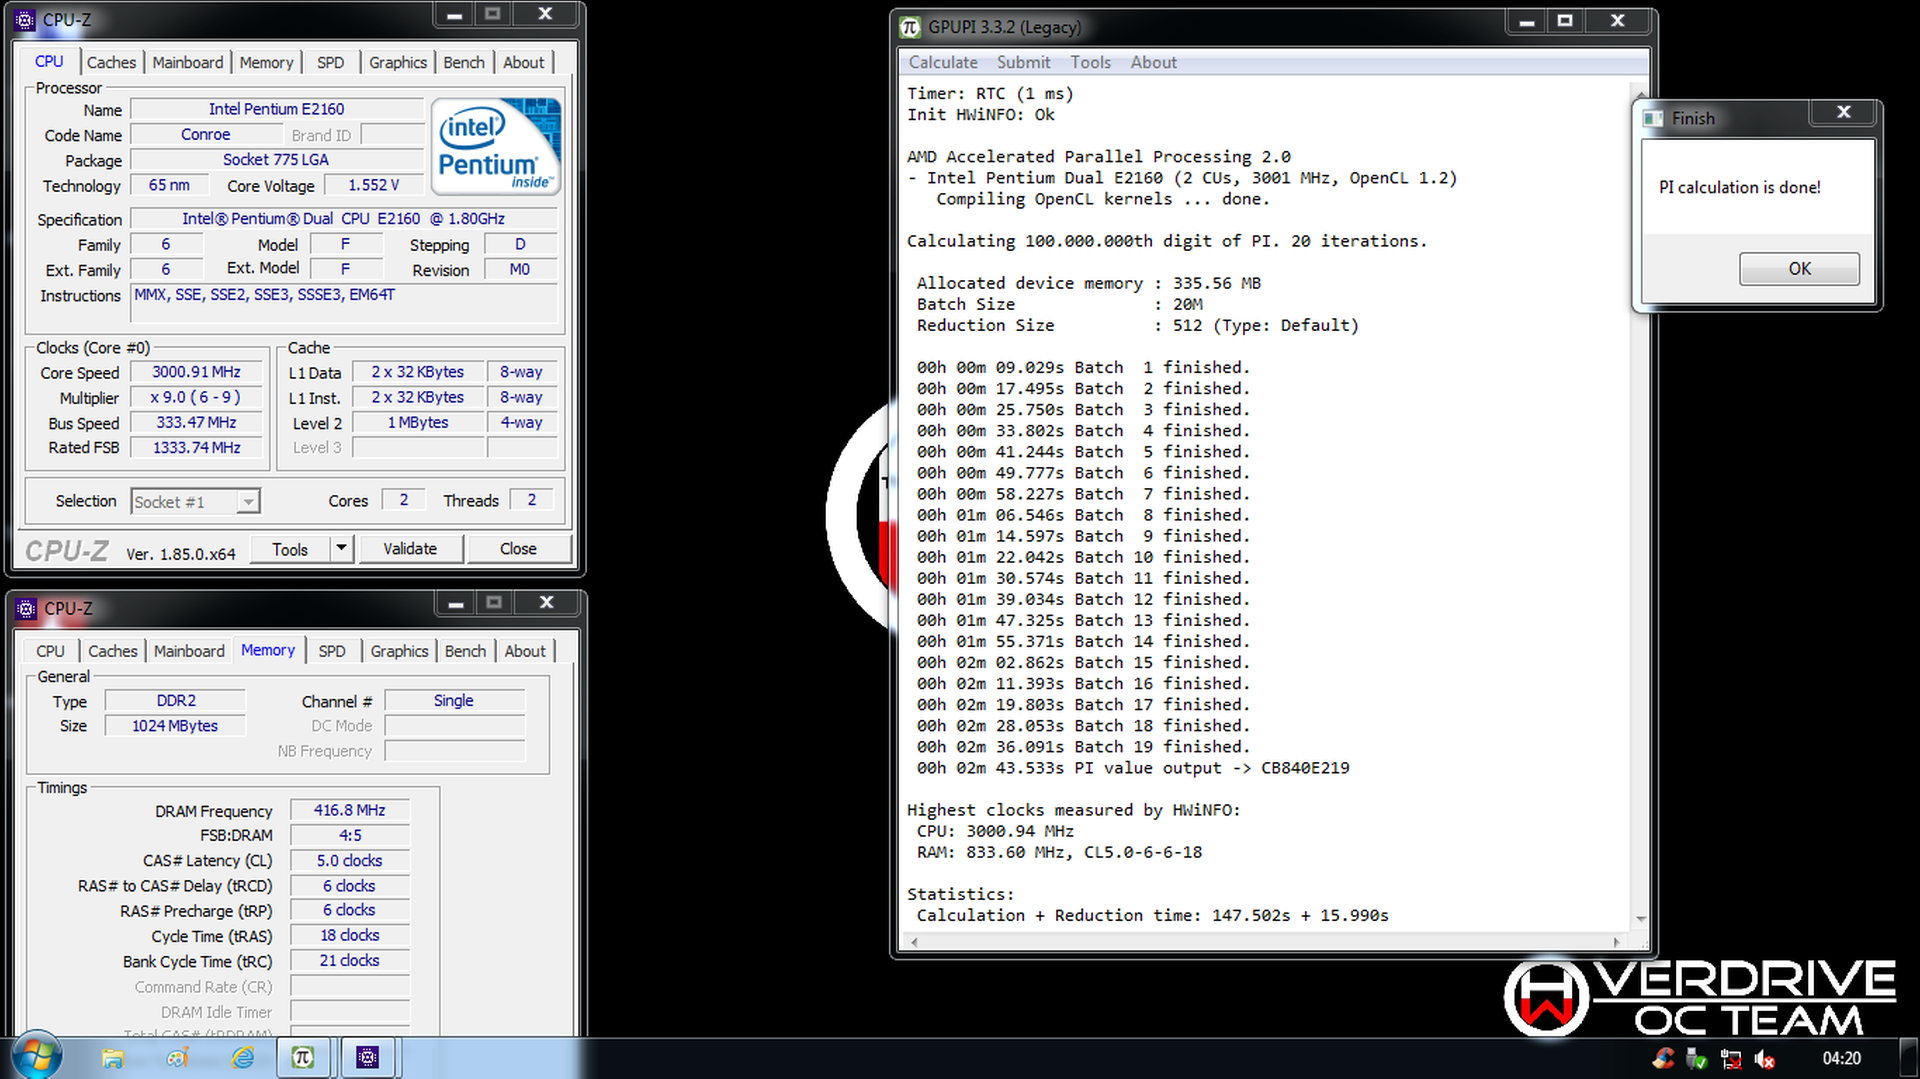
Task: Switch to GPUPI via its taskbar icon
Action: (x=303, y=1058)
